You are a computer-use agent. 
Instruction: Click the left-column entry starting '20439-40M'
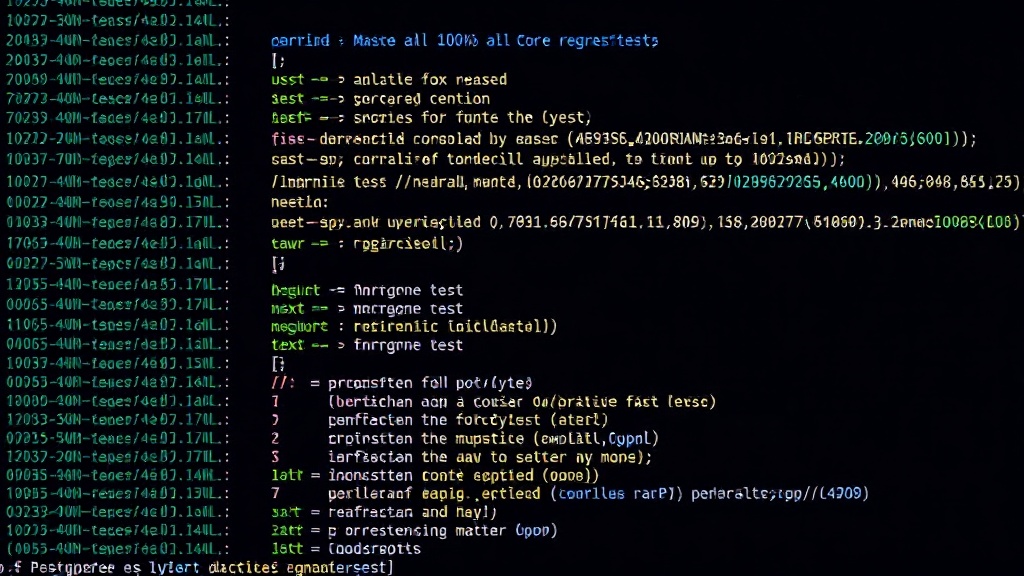[x=118, y=40]
